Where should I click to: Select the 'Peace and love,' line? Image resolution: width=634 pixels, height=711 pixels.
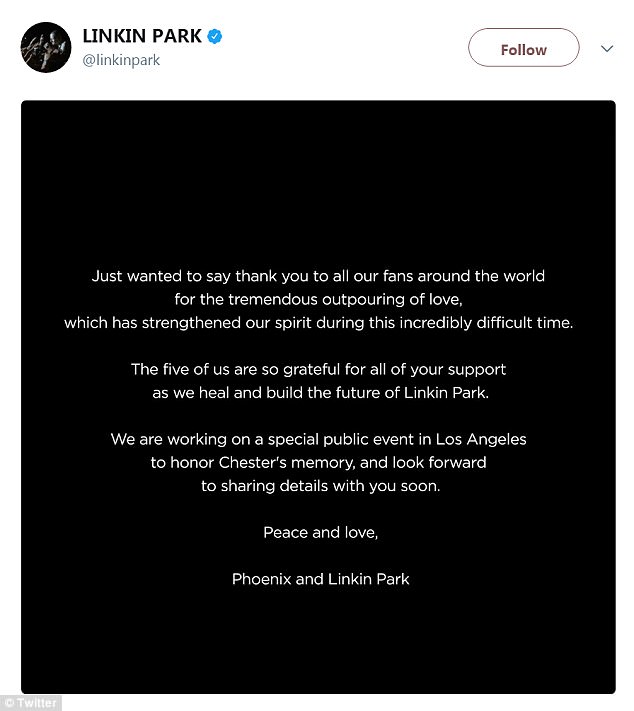click(321, 532)
